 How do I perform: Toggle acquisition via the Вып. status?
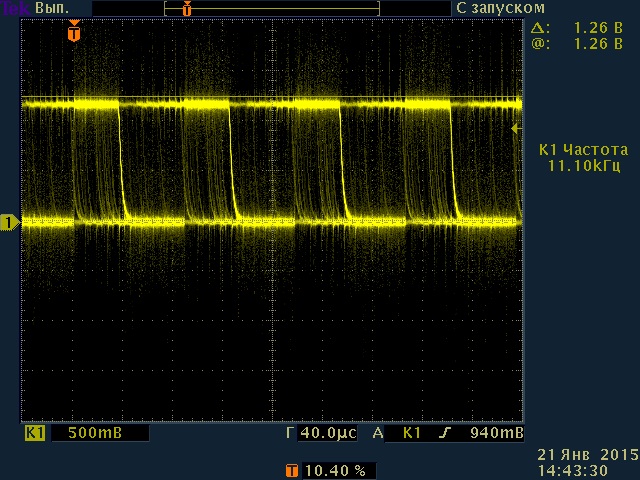tap(50, 7)
